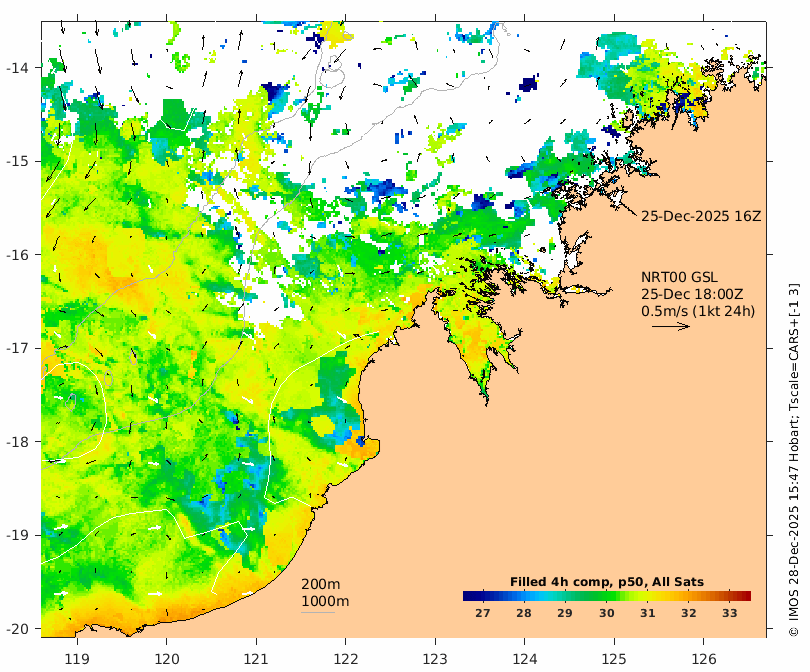Click latitude axis label -17
Screen dimensions: 810x672
[x=18, y=348]
